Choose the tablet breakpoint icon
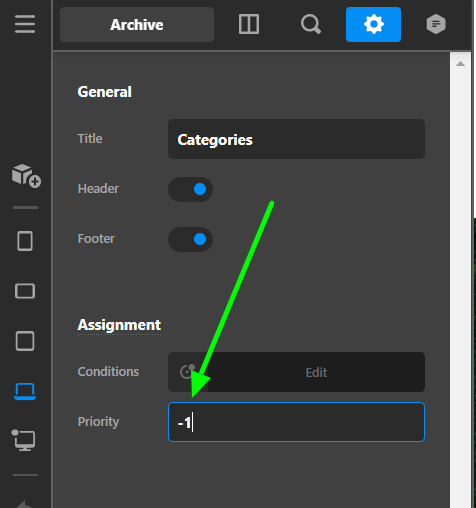The image size is (476, 508). (25, 341)
